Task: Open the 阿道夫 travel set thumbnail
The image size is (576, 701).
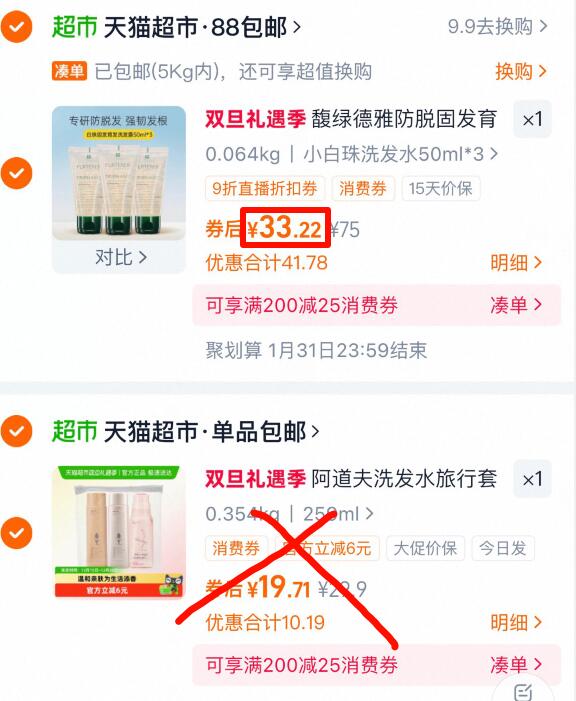Action: (119, 532)
